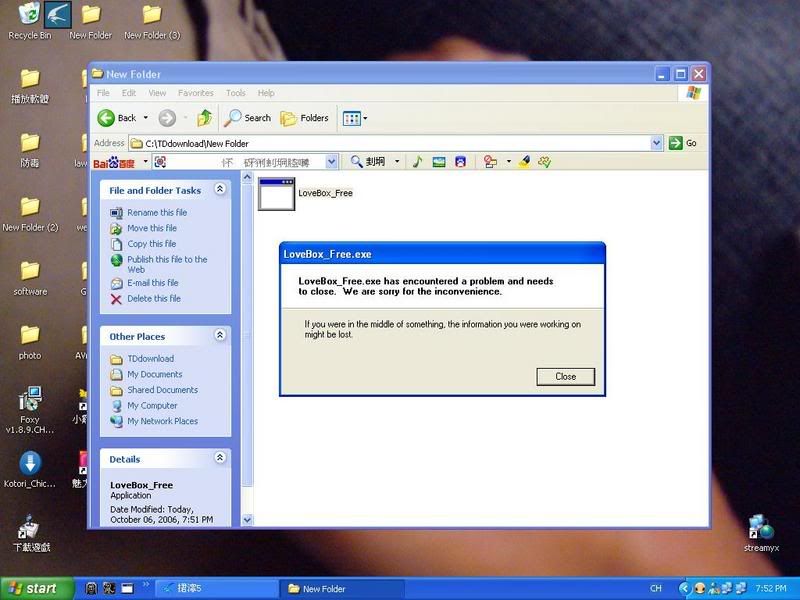
Task: Select the New Folder (2) desktop icon
Action: (30, 214)
